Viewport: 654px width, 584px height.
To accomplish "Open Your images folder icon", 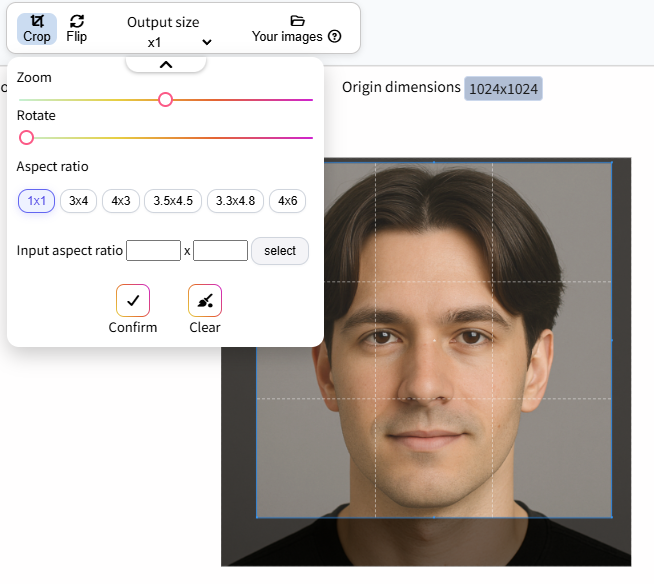I will tap(297, 20).
